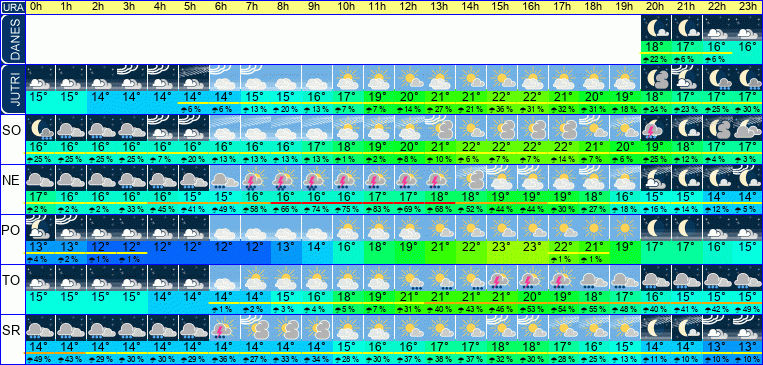This screenshot has width=763, height=365.
Task: Click the 23h hour column header
Action: 747,7
